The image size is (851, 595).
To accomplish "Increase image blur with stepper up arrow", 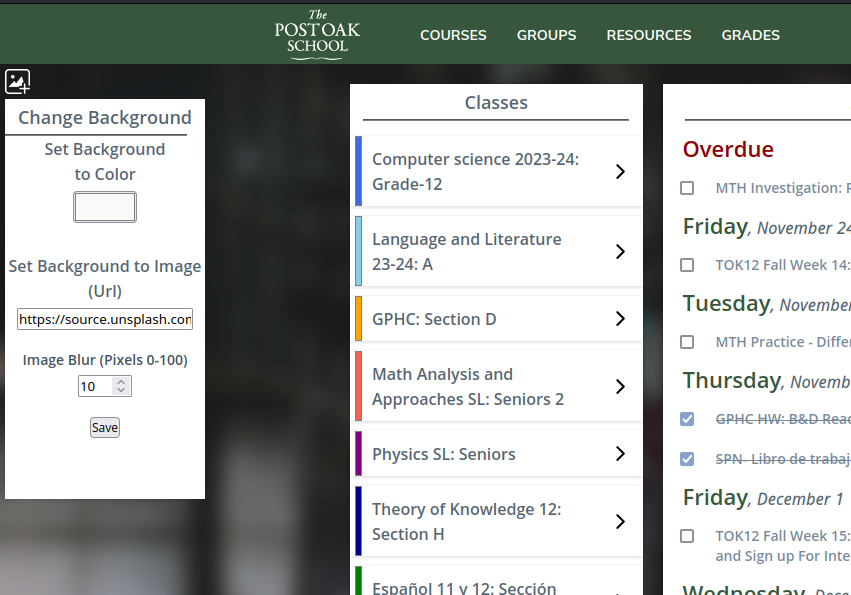I will click(x=121, y=382).
